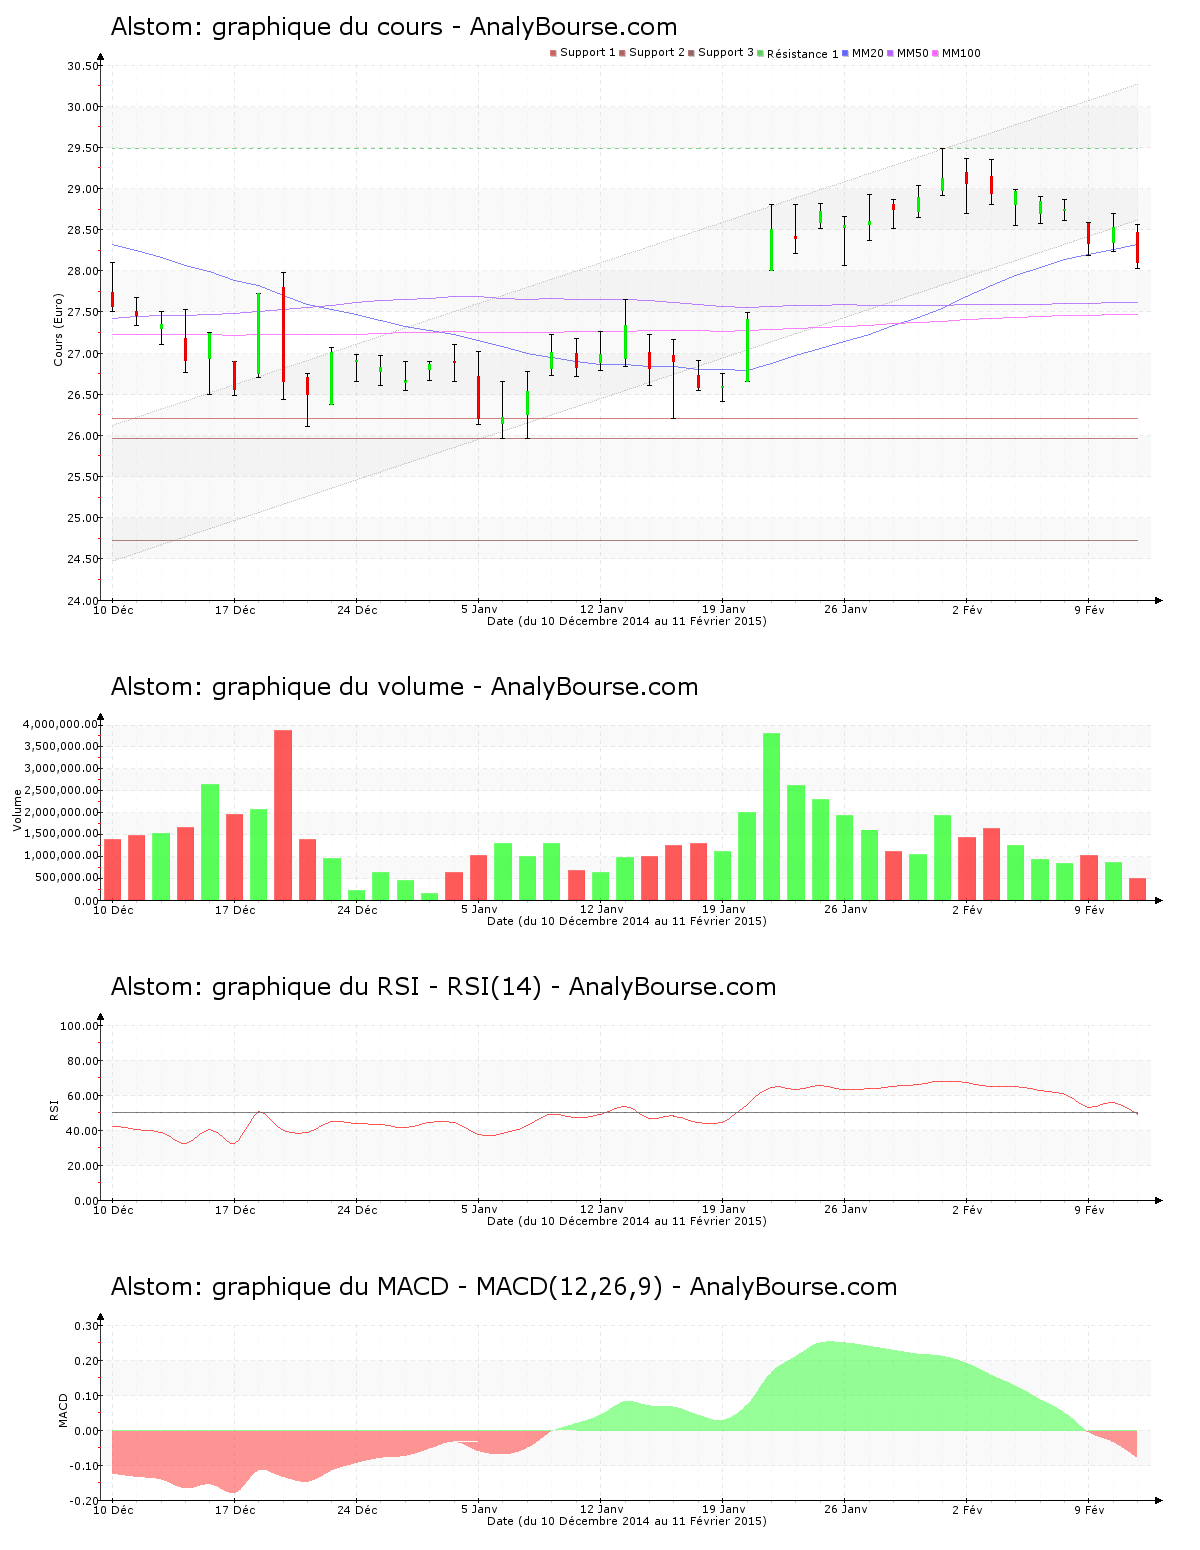Screen dimensions: 1200x1550
Task: Click '17 Déc' under the volume chart
Action: [235, 910]
